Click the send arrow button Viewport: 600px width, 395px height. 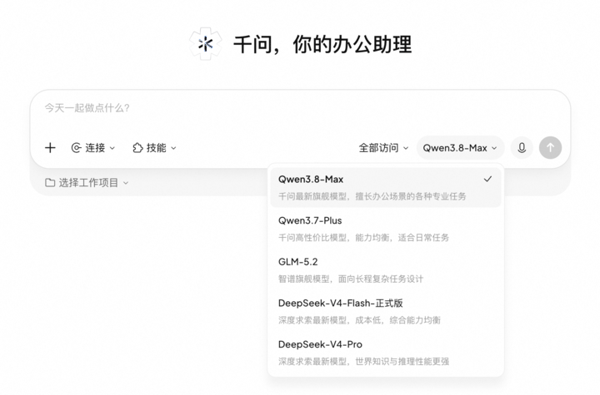click(550, 148)
